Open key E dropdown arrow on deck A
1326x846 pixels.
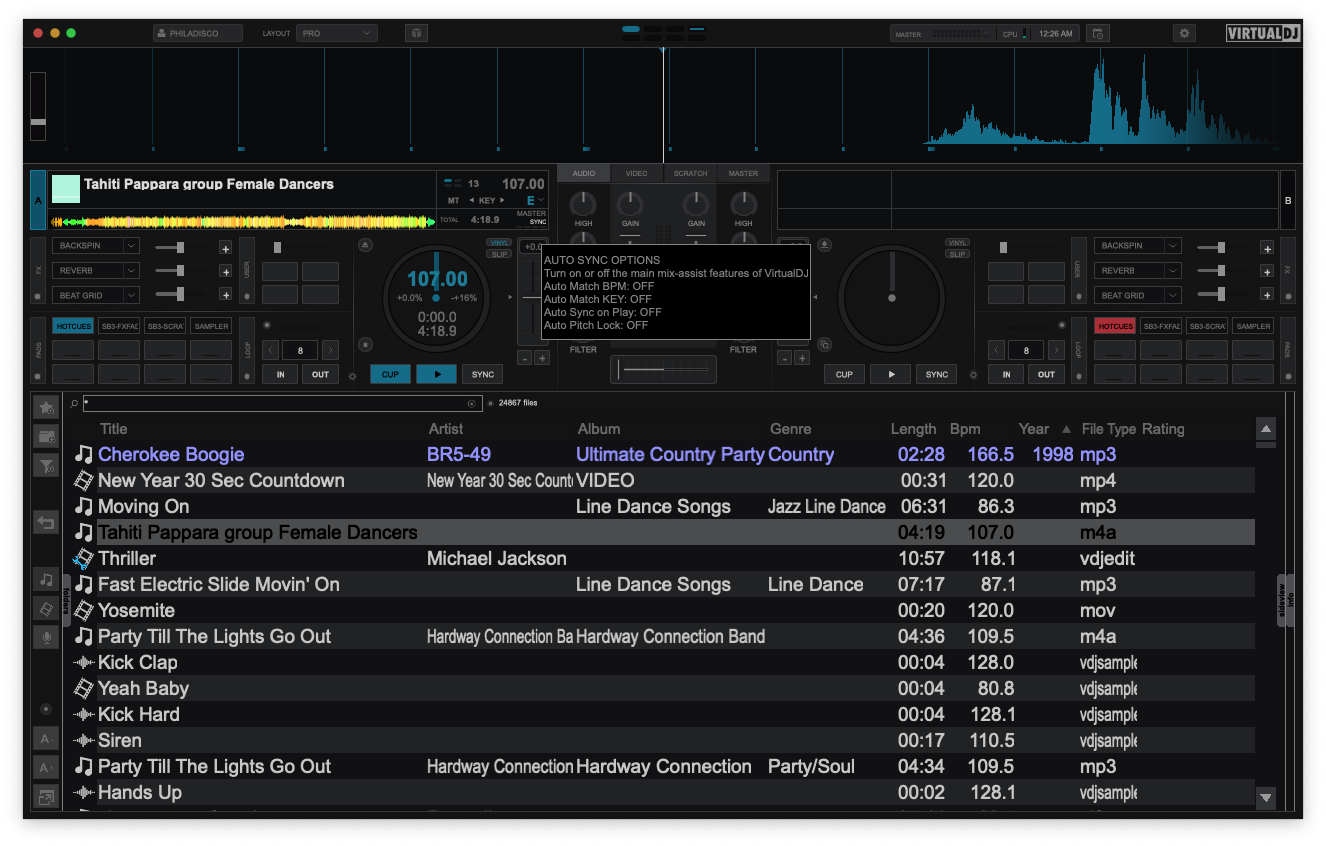pyautogui.click(x=541, y=201)
